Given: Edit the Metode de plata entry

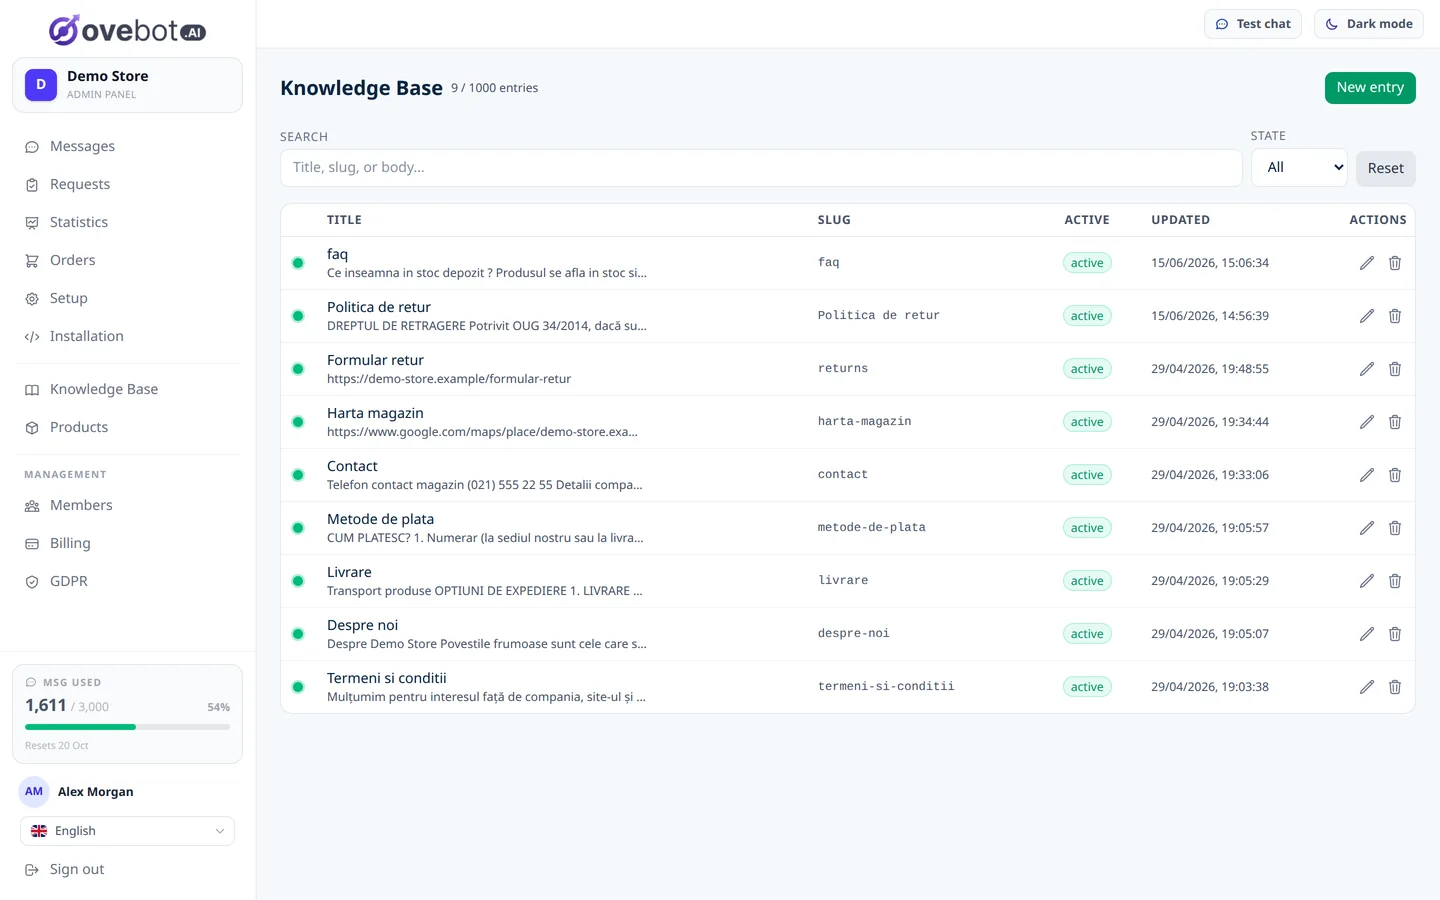Looking at the screenshot, I should (1367, 528).
